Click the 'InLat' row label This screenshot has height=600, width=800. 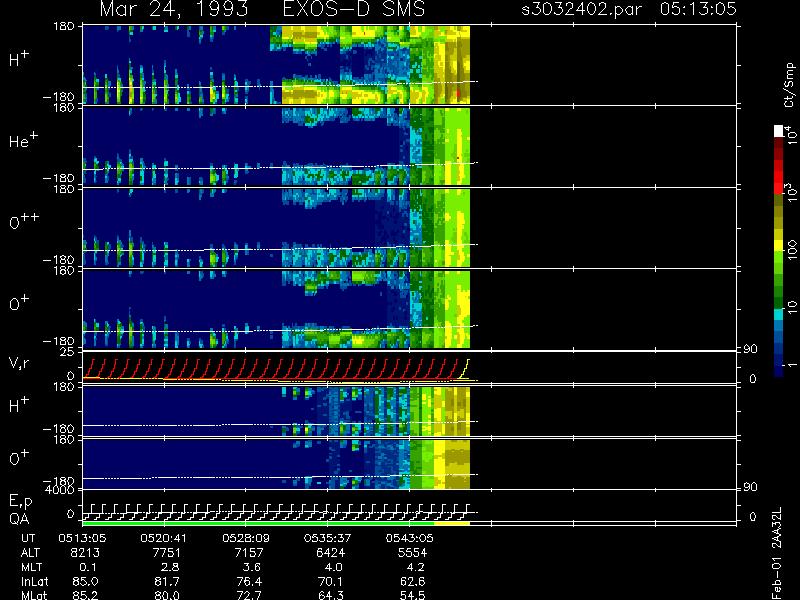click(x=35, y=582)
